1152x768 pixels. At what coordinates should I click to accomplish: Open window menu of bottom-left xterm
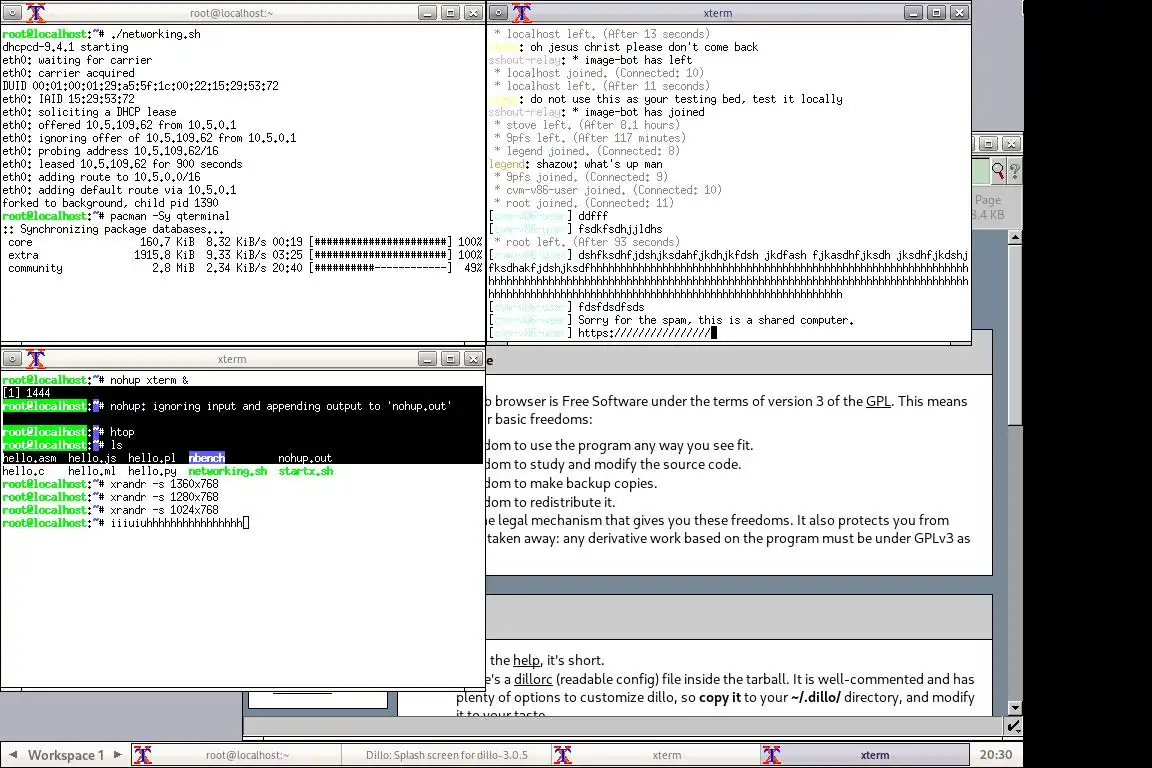click(x=12, y=359)
